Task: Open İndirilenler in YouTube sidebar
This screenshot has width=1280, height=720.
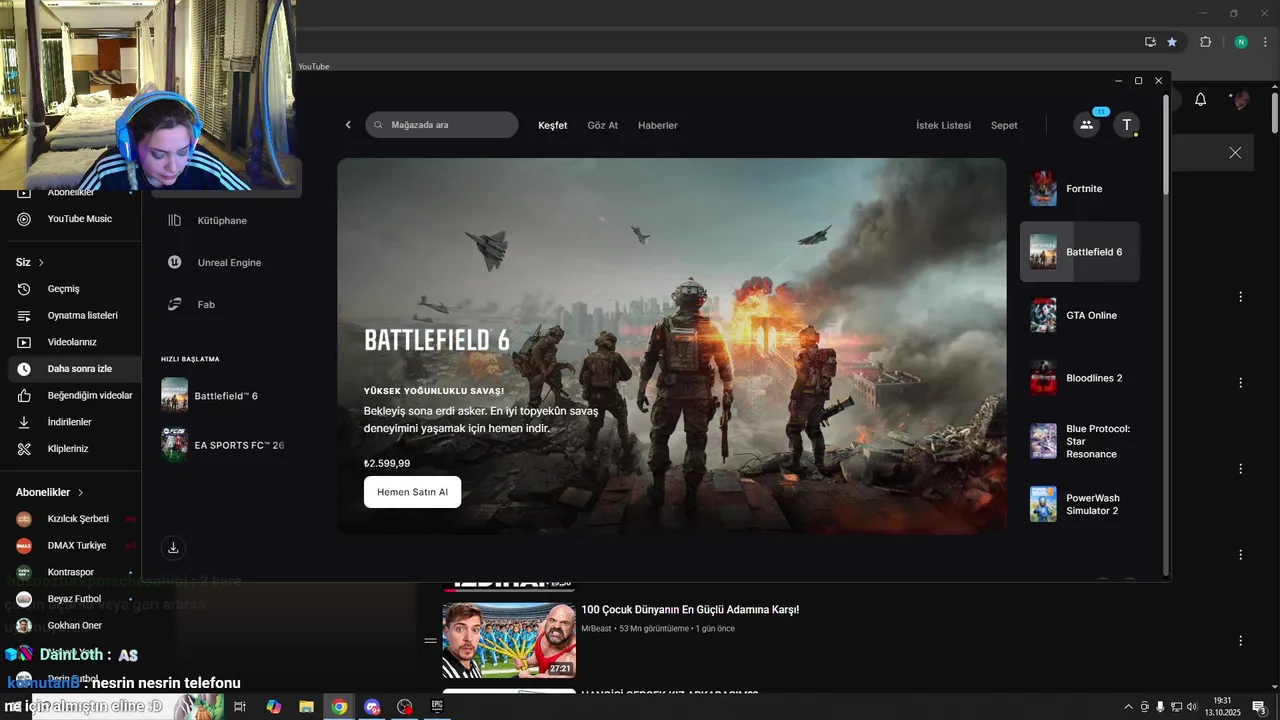Action: click(x=70, y=422)
